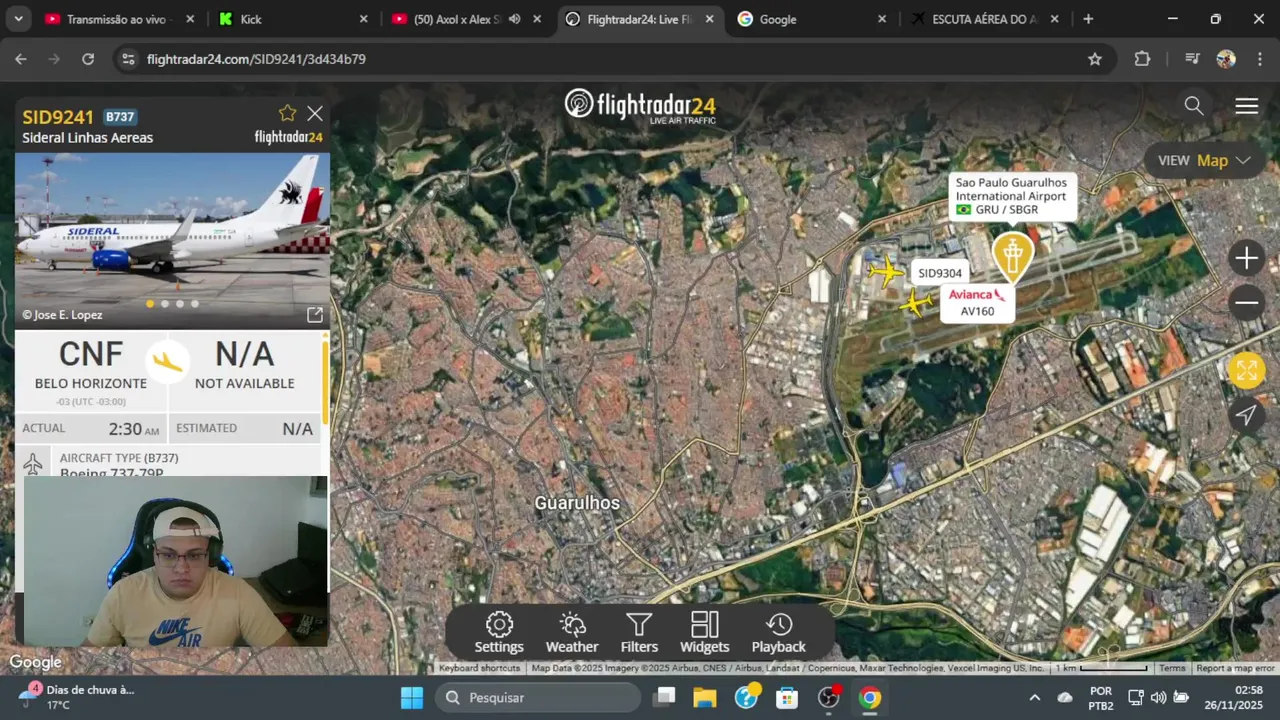Screen dimensions: 1280x720
Task: Click the Sideral aircraft photo
Action: (x=172, y=240)
